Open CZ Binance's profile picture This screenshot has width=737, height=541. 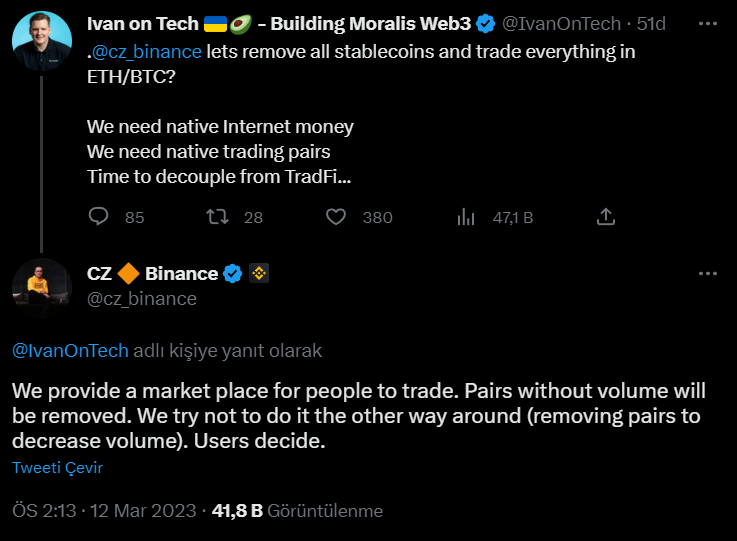[41, 288]
